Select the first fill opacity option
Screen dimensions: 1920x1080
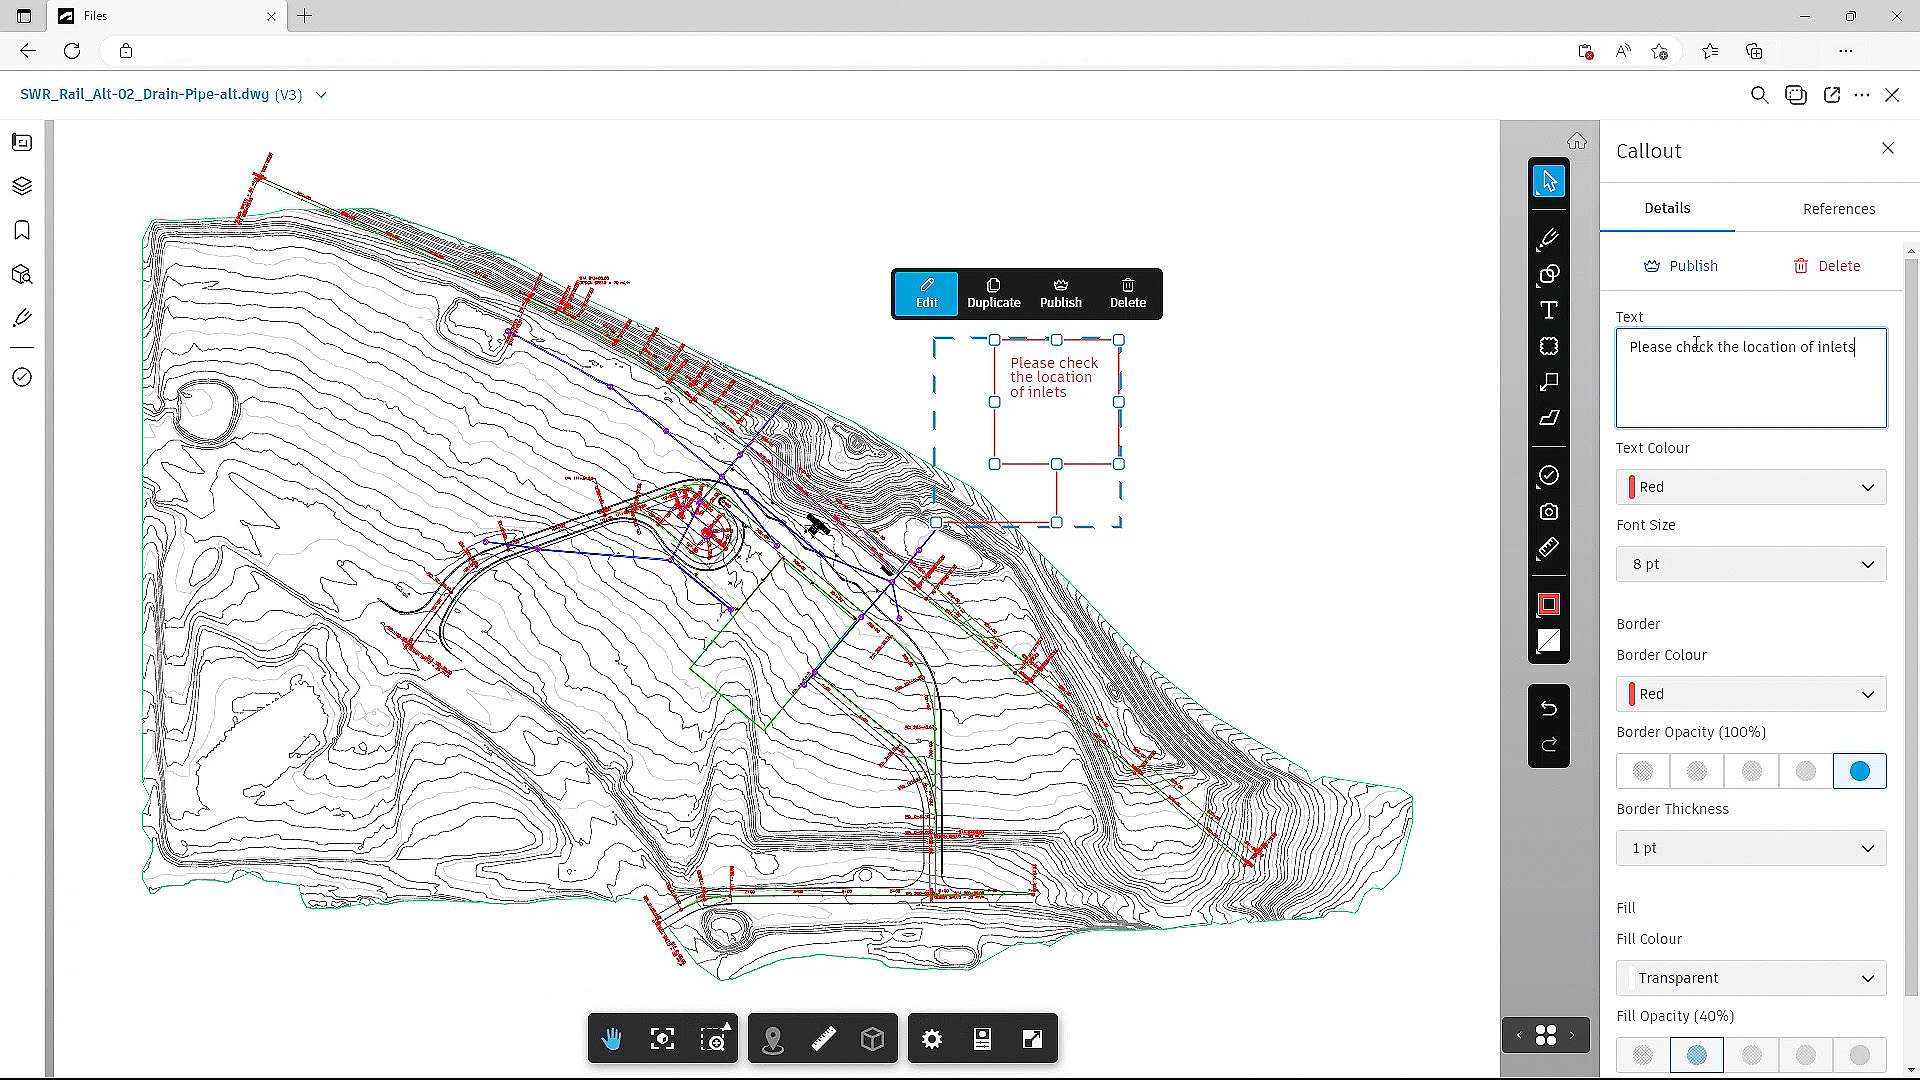click(1643, 1055)
